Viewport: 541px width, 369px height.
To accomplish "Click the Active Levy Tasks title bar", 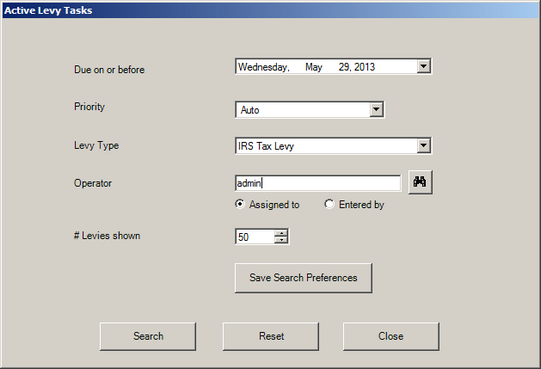I will click(270, 10).
